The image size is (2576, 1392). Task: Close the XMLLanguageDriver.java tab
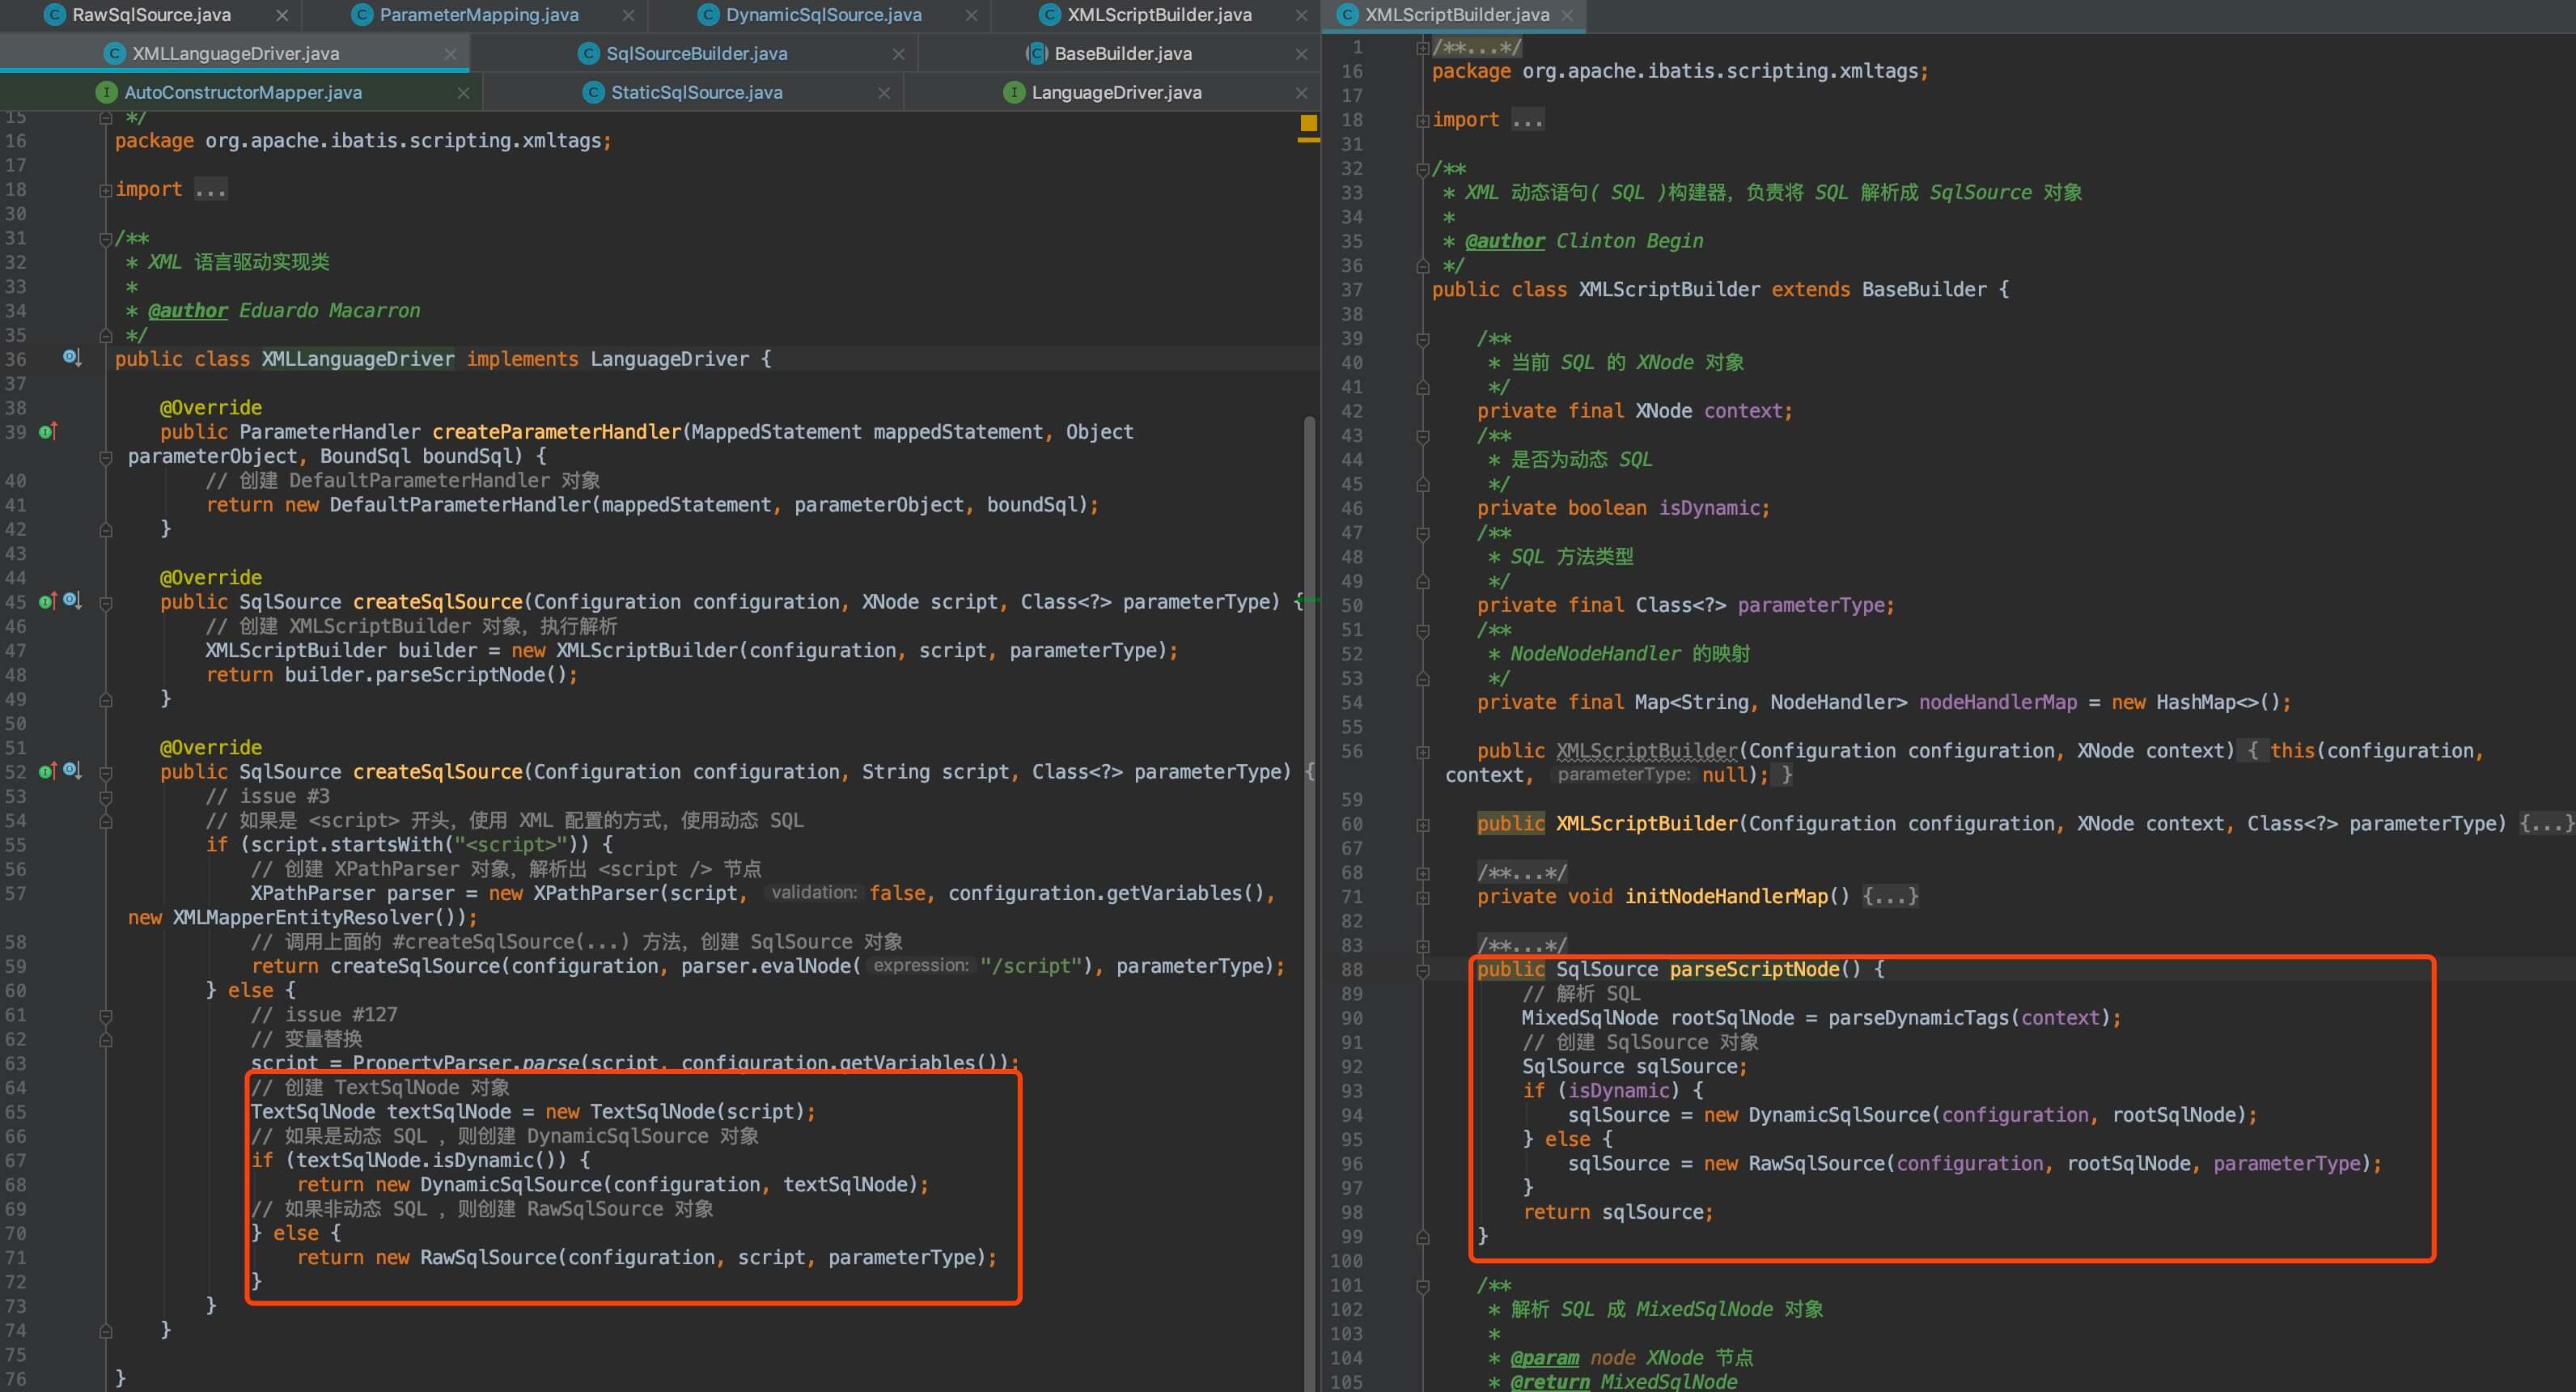[x=450, y=54]
